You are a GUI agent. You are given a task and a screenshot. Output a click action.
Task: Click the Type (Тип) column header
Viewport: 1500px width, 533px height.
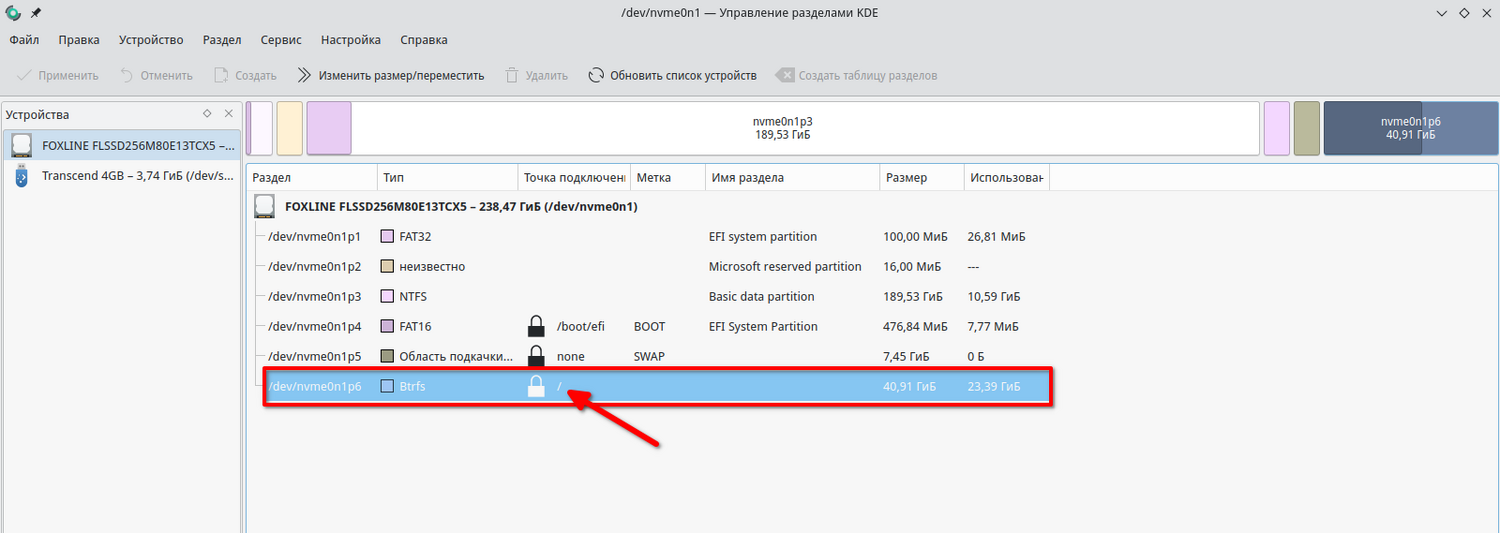393,178
